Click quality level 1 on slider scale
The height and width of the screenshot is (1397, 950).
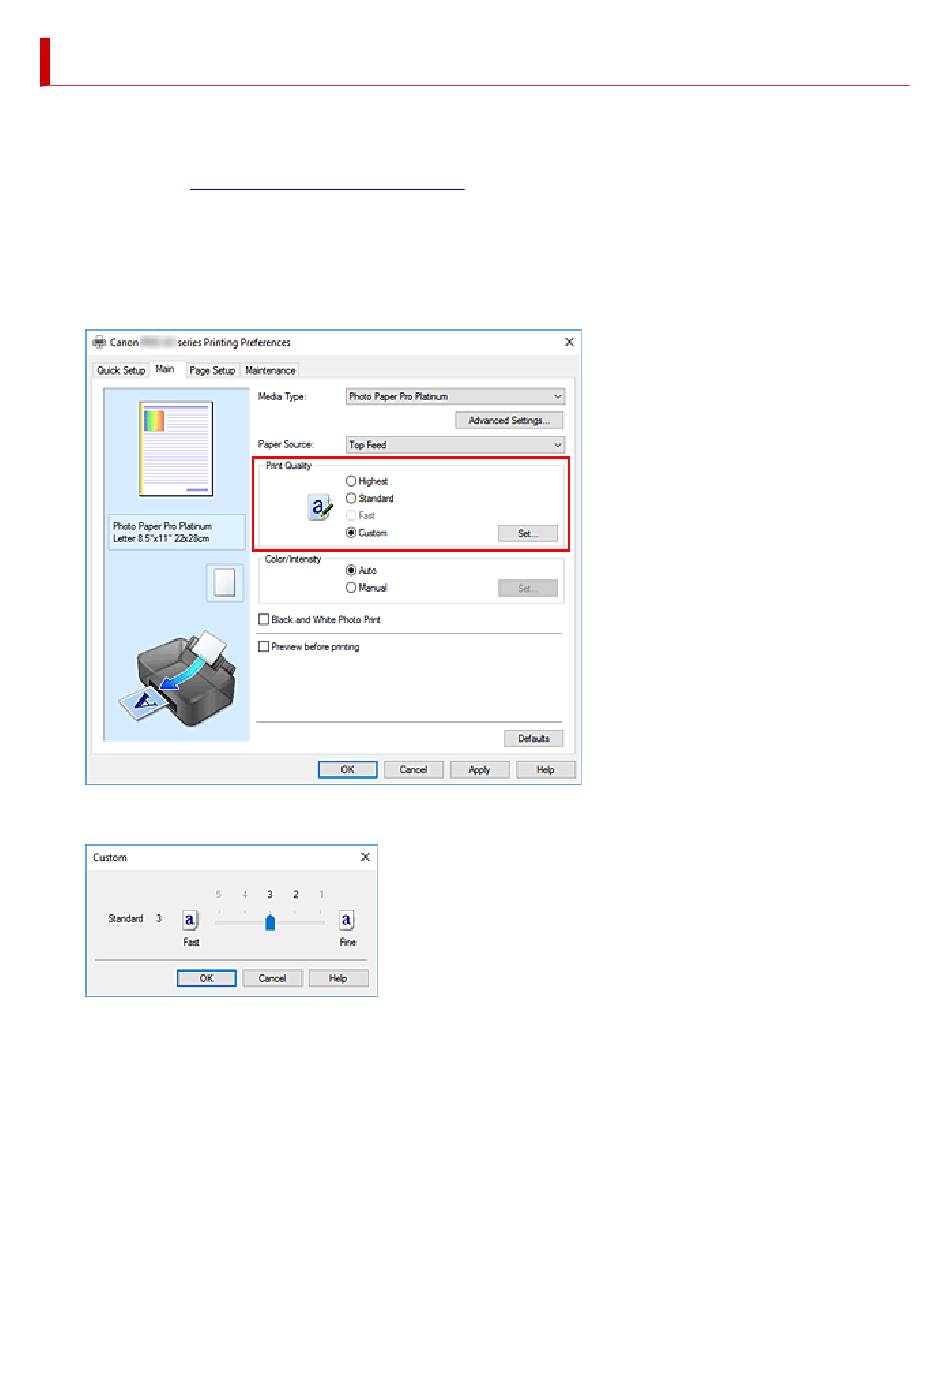point(321,895)
